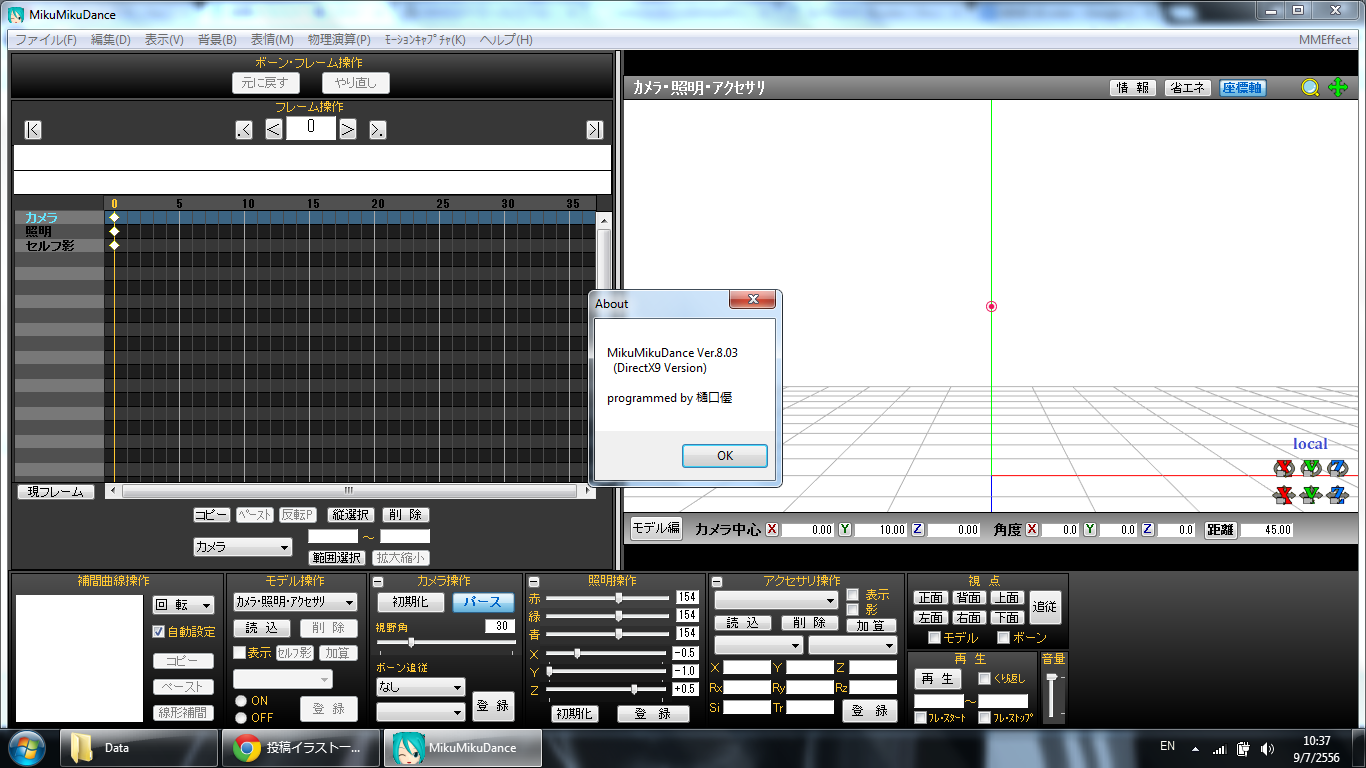Screen dimensions: 1366x768
Task: Open the Data folder from the taskbar
Action: tap(138, 748)
